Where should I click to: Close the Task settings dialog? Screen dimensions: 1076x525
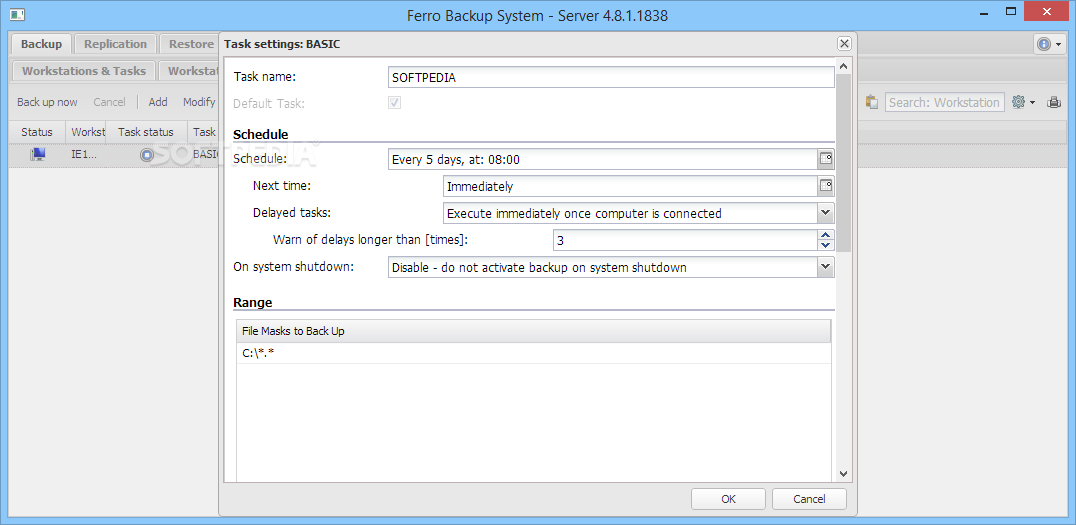tap(844, 44)
